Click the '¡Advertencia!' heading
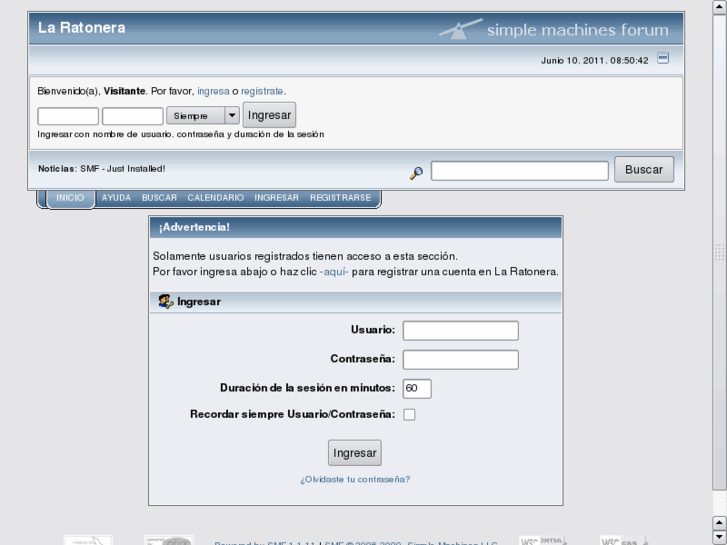 pyautogui.click(x=194, y=227)
